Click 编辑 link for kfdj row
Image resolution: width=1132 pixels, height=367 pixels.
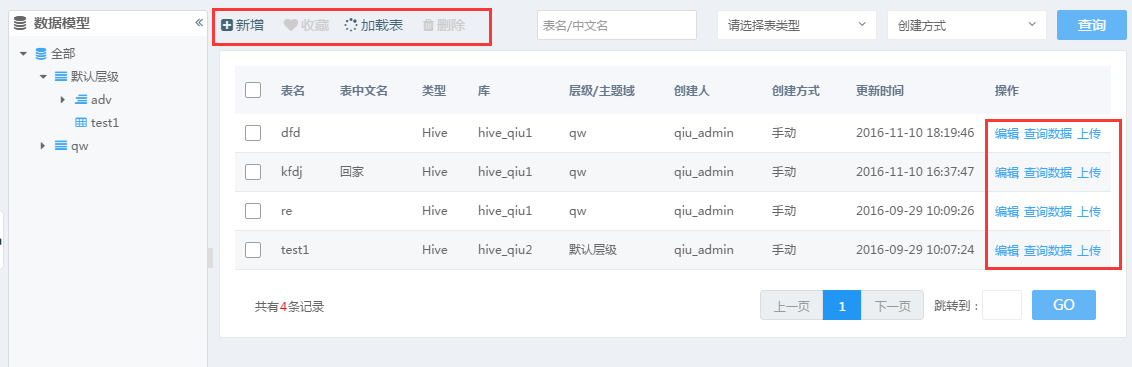(x=1007, y=172)
